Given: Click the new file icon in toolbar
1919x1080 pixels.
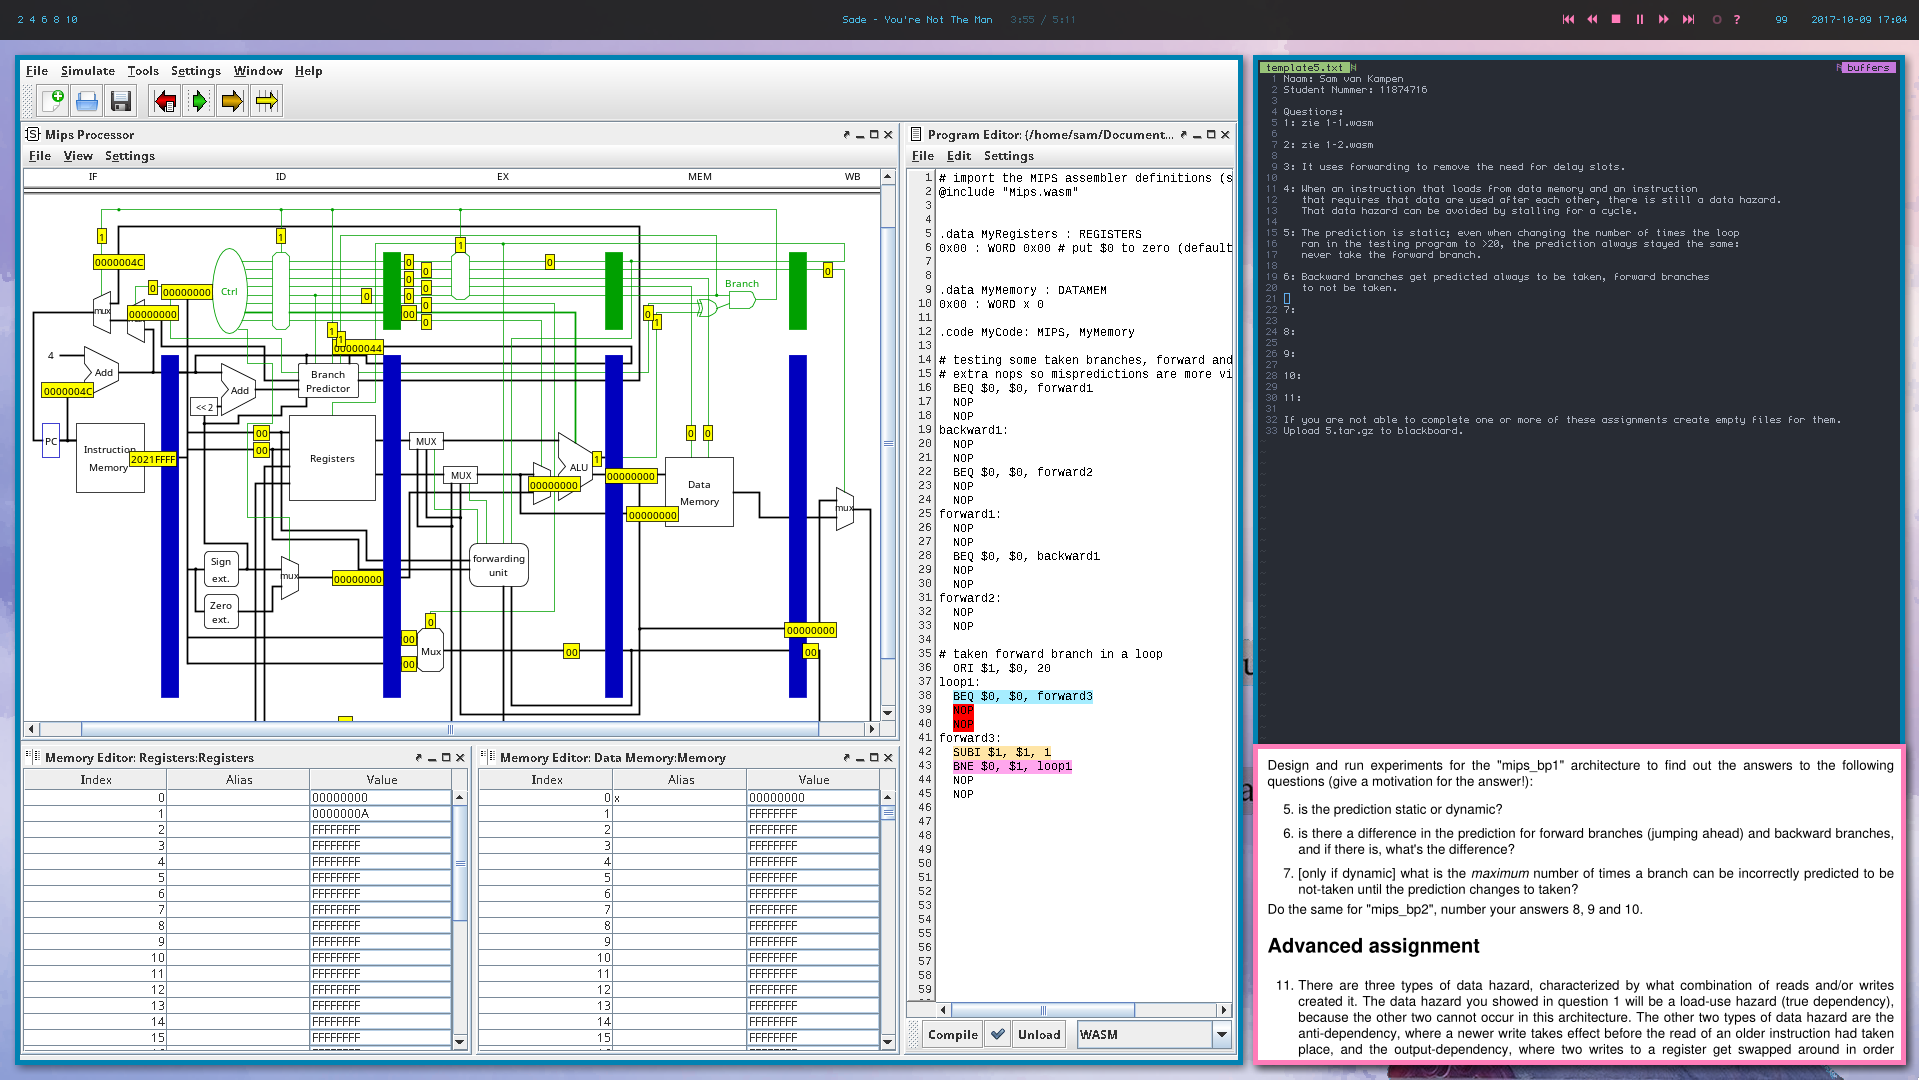Looking at the screenshot, I should [x=53, y=101].
